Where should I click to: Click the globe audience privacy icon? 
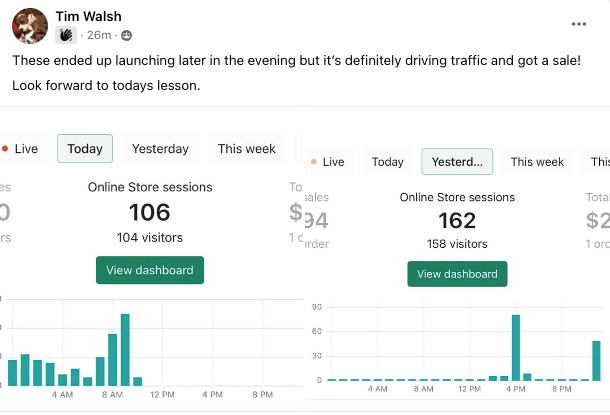(126, 35)
